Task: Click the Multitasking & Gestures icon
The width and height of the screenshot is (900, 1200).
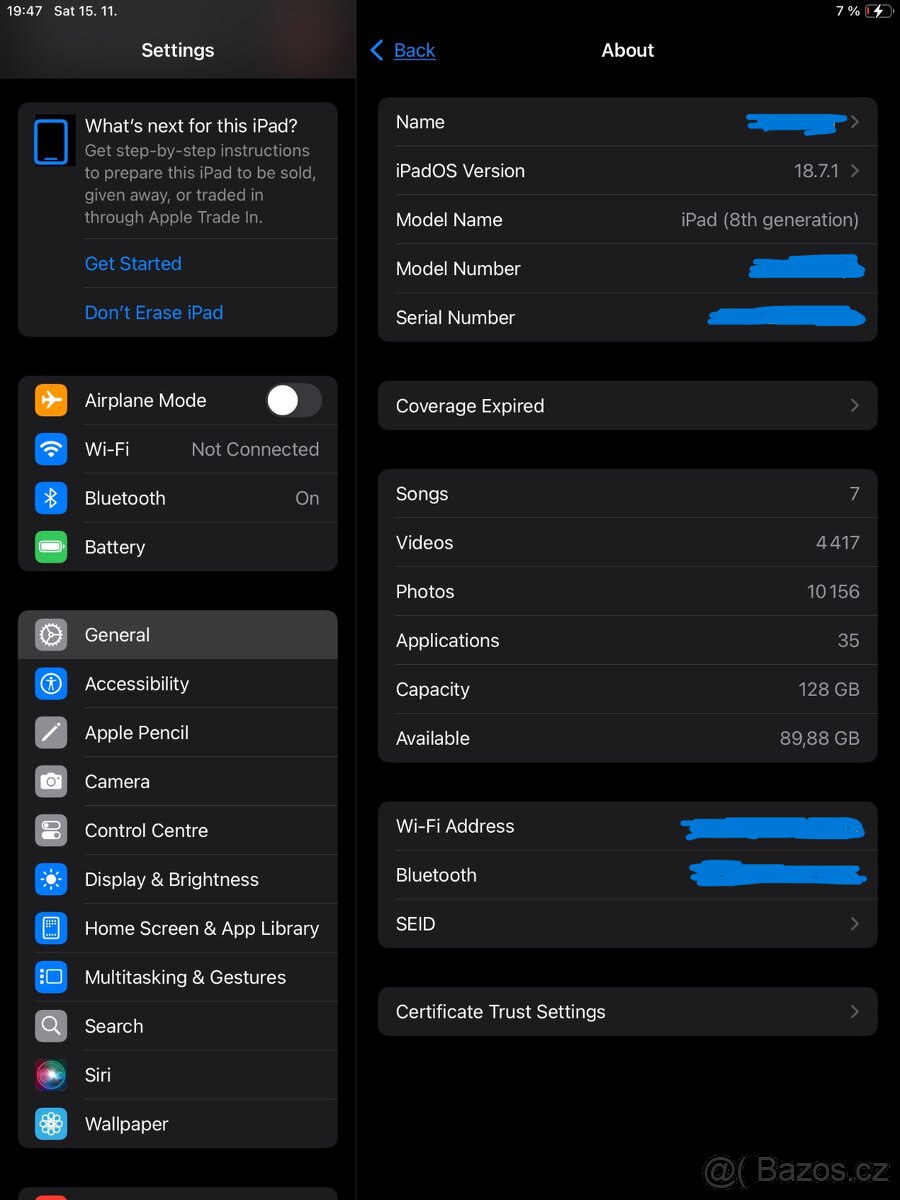Action: 51,977
